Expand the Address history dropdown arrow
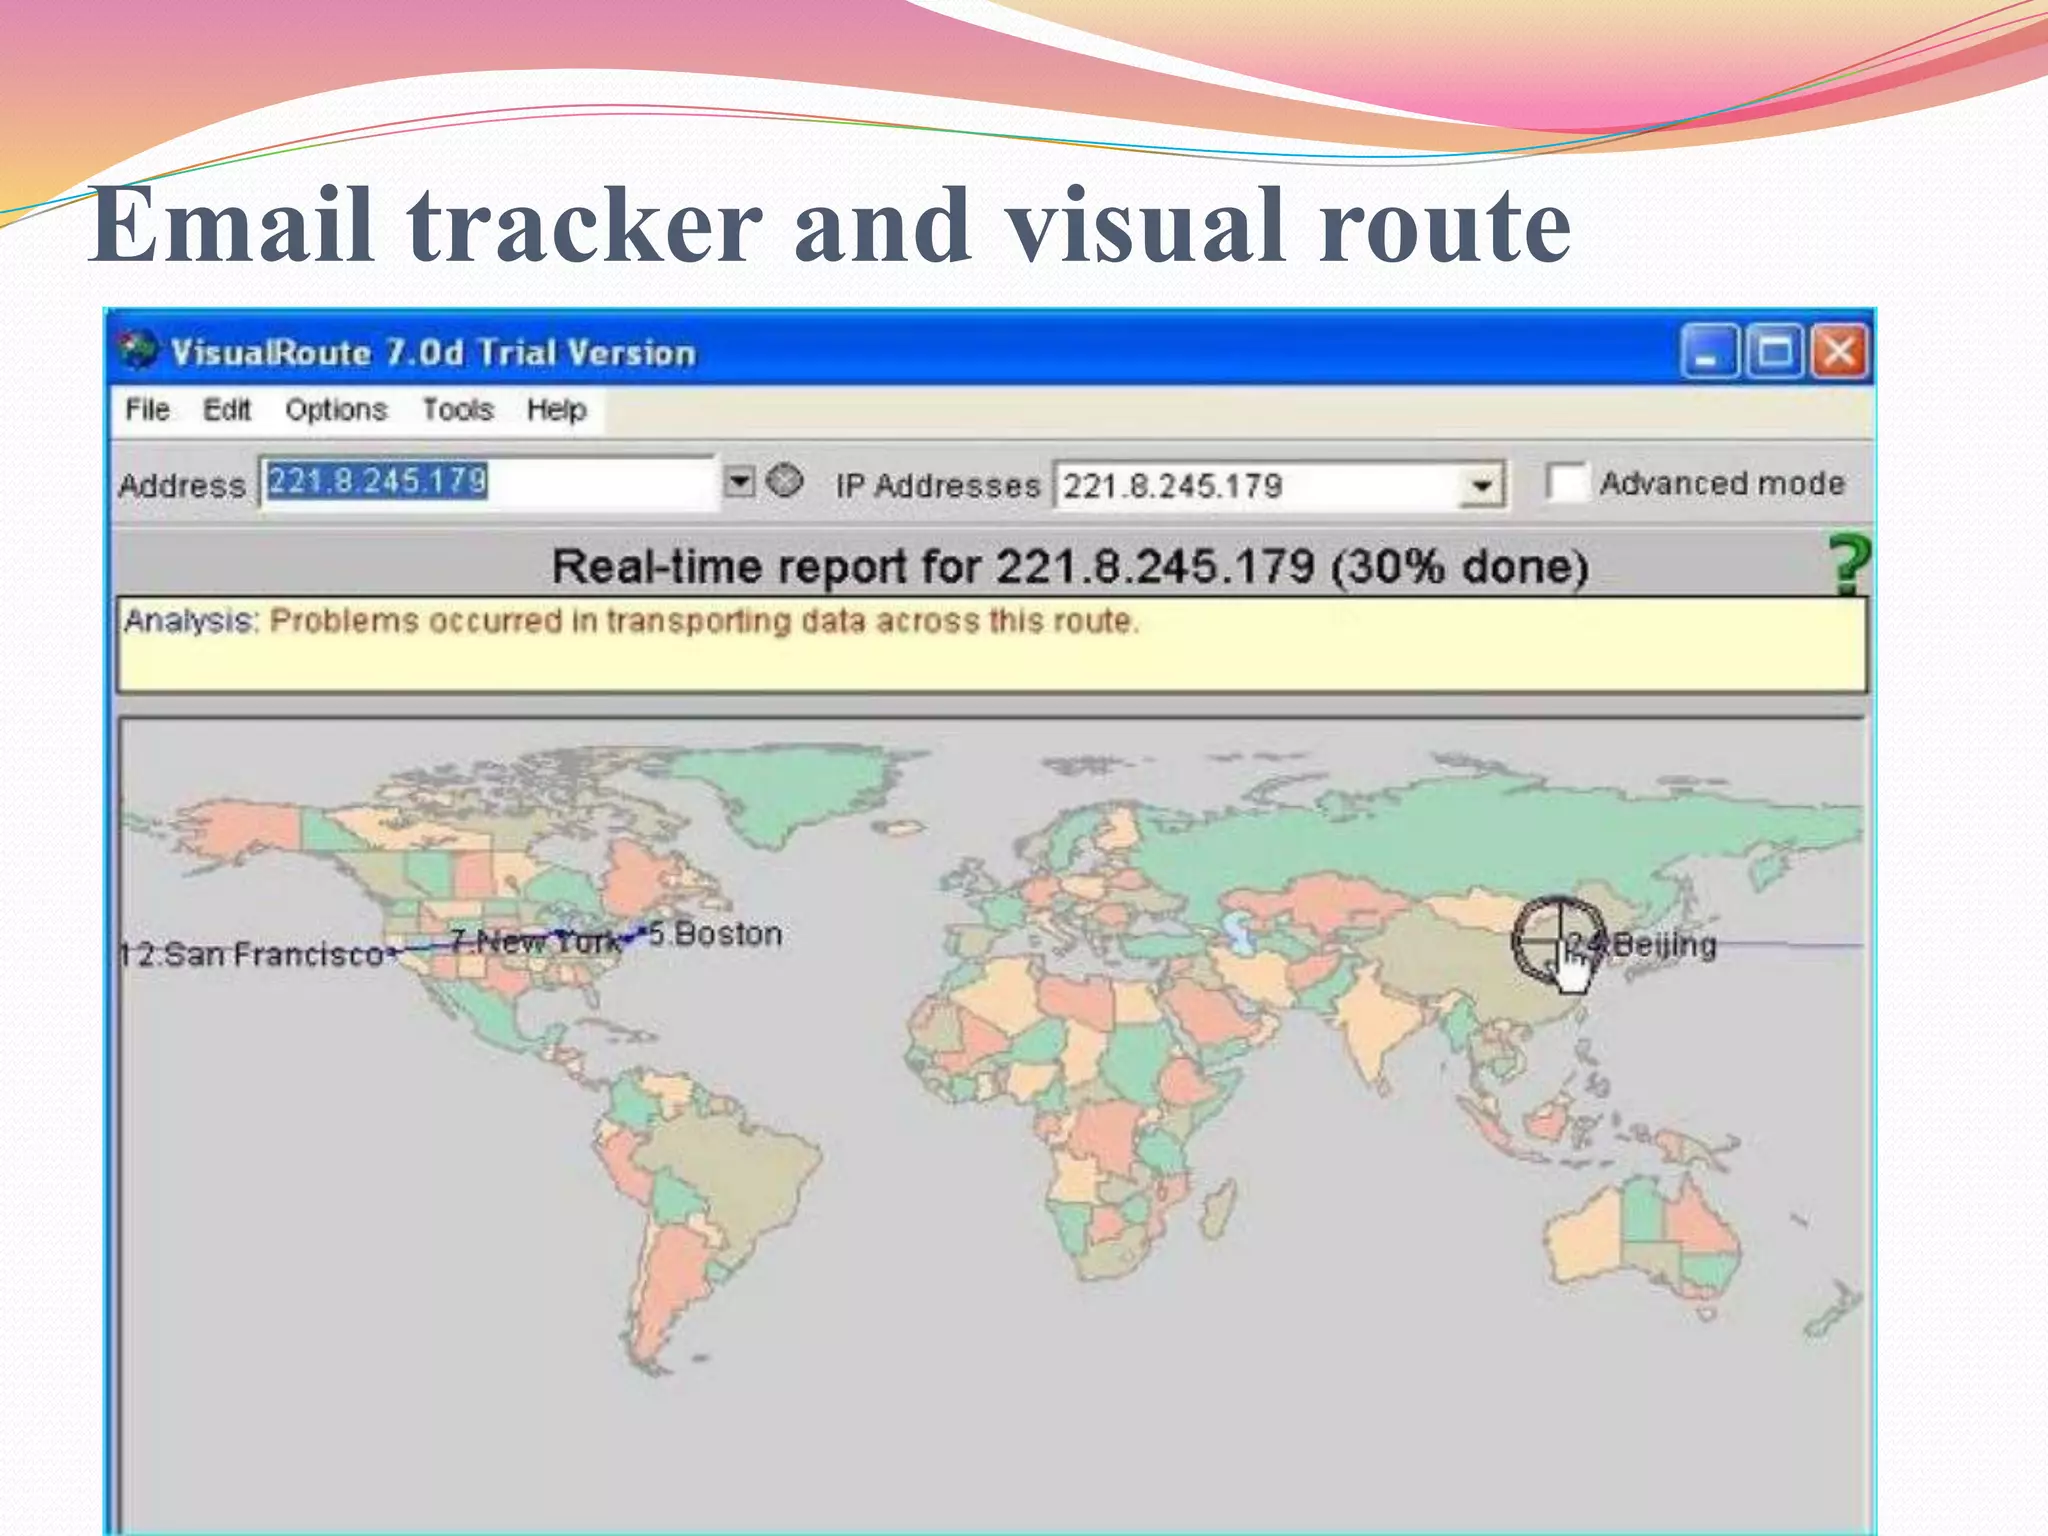This screenshot has height=1536, width=2048. [x=739, y=482]
